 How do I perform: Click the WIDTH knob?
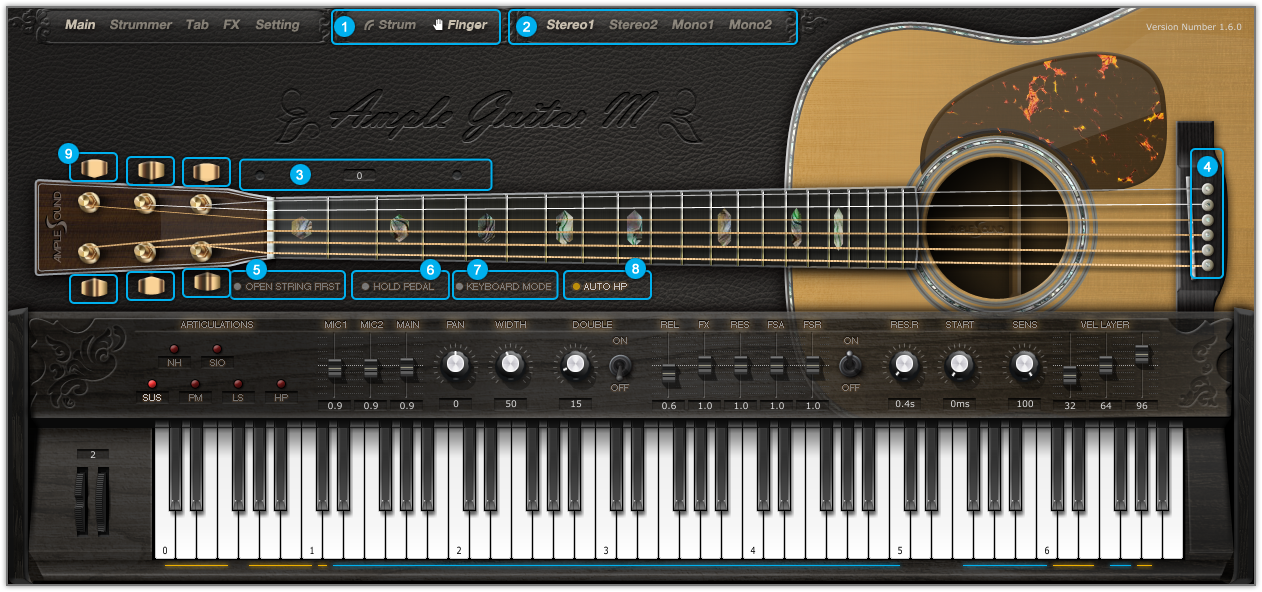coord(510,364)
